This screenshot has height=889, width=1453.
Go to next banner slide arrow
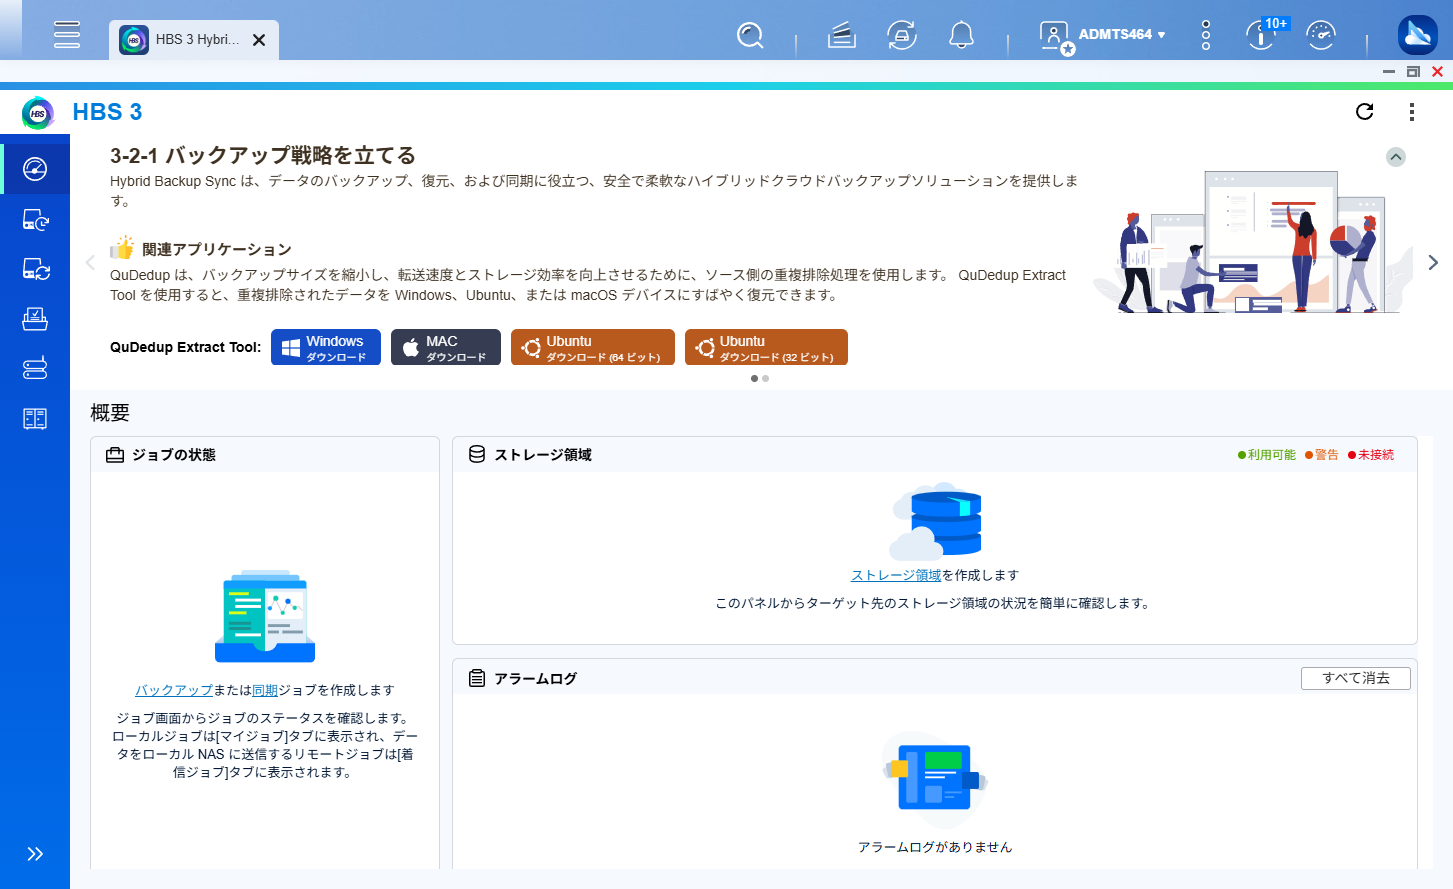(x=1433, y=262)
